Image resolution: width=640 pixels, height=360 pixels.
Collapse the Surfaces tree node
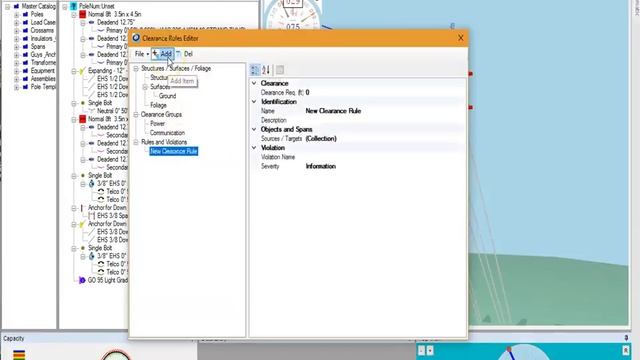tap(145, 87)
